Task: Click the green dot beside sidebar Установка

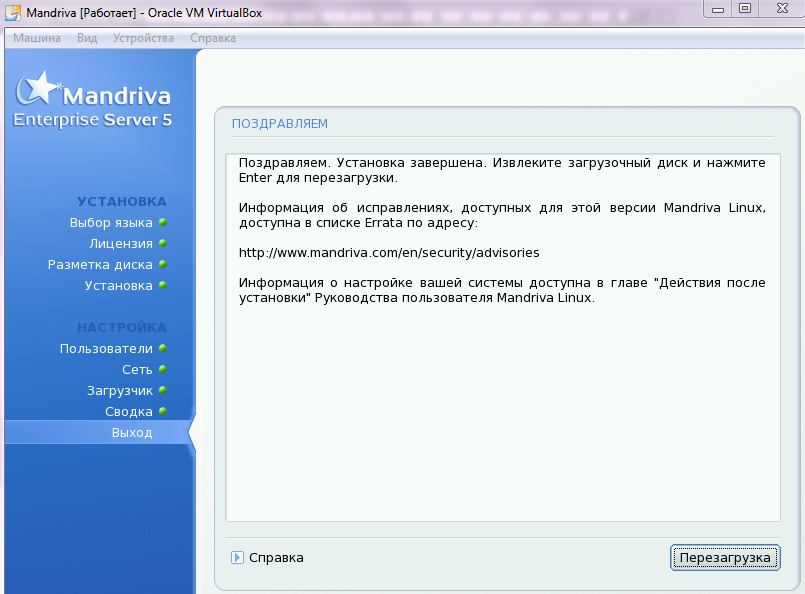Action: (163, 285)
